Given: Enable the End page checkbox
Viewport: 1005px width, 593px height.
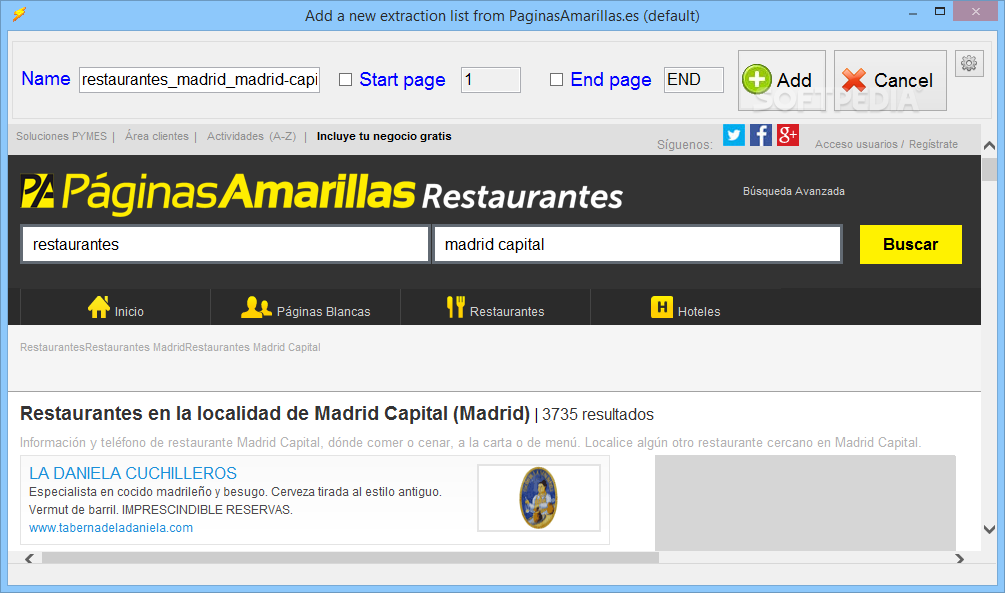Looking at the screenshot, I should (556, 79).
